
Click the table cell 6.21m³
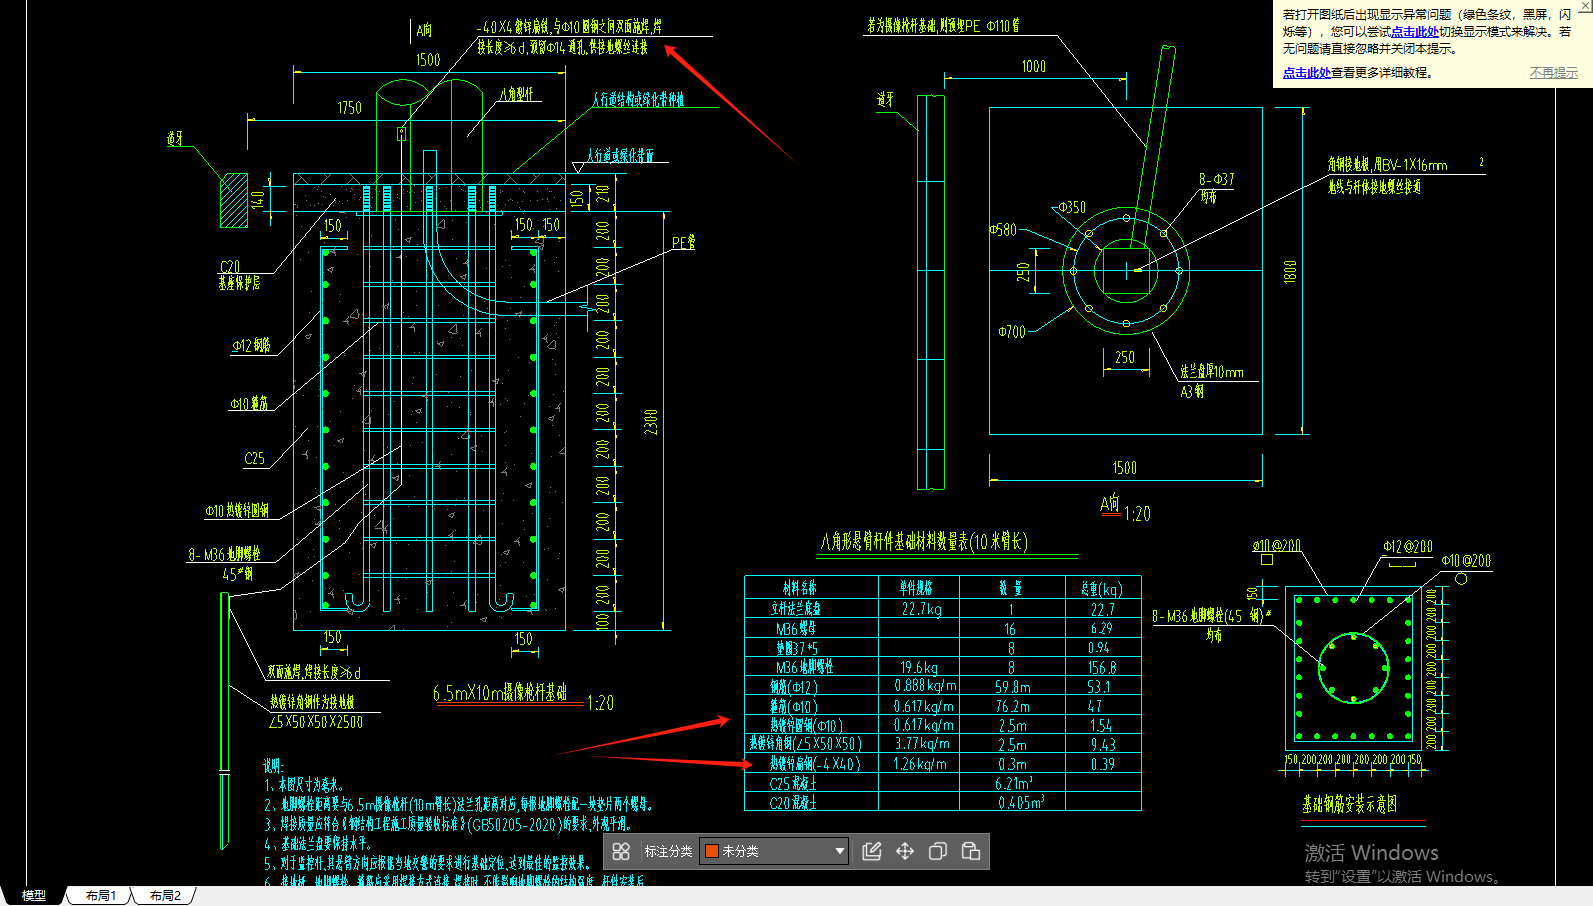point(1013,783)
